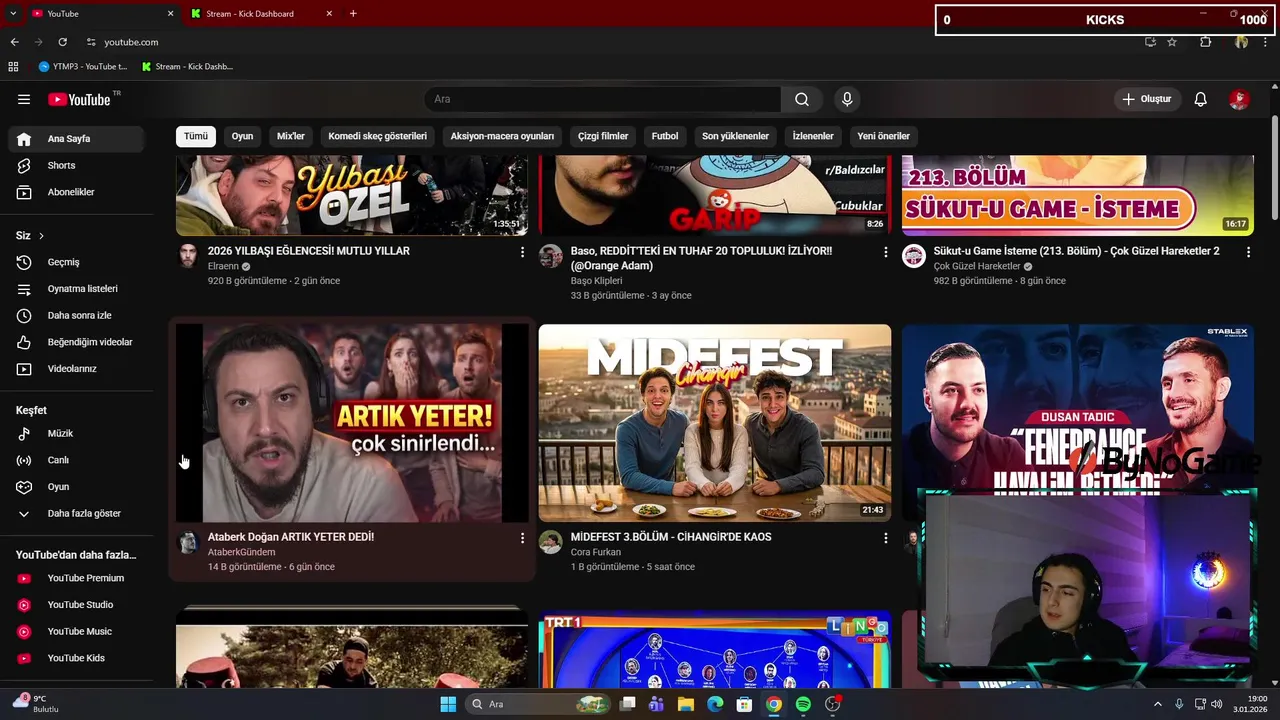Open video title MİDEFEST 3.BÖLÜM
The image size is (1280, 720).
(671, 537)
